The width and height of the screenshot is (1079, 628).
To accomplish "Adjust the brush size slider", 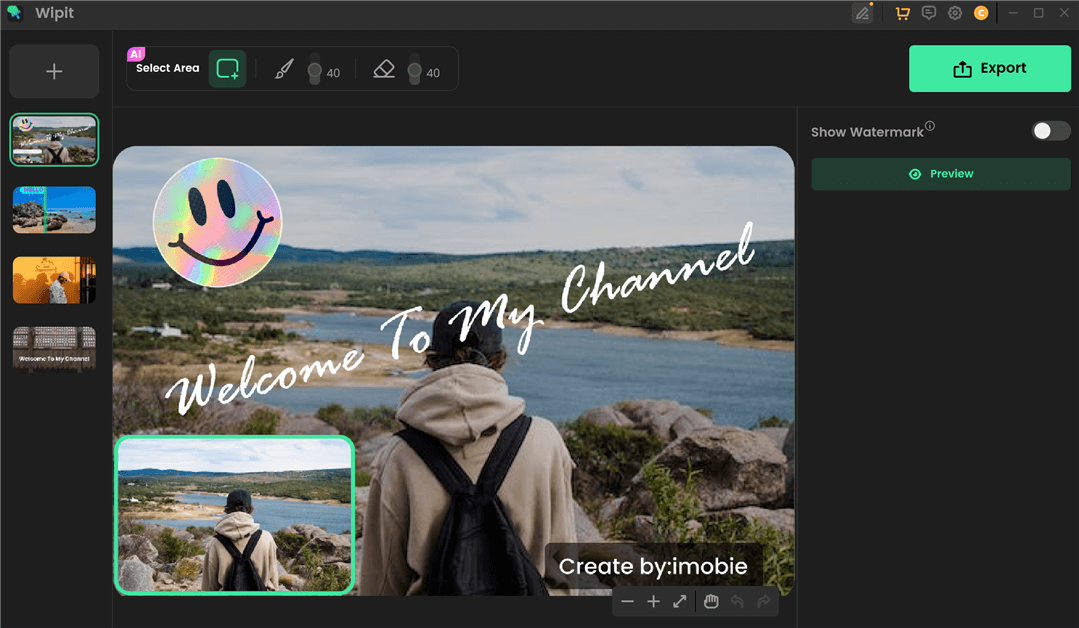I will point(316,68).
